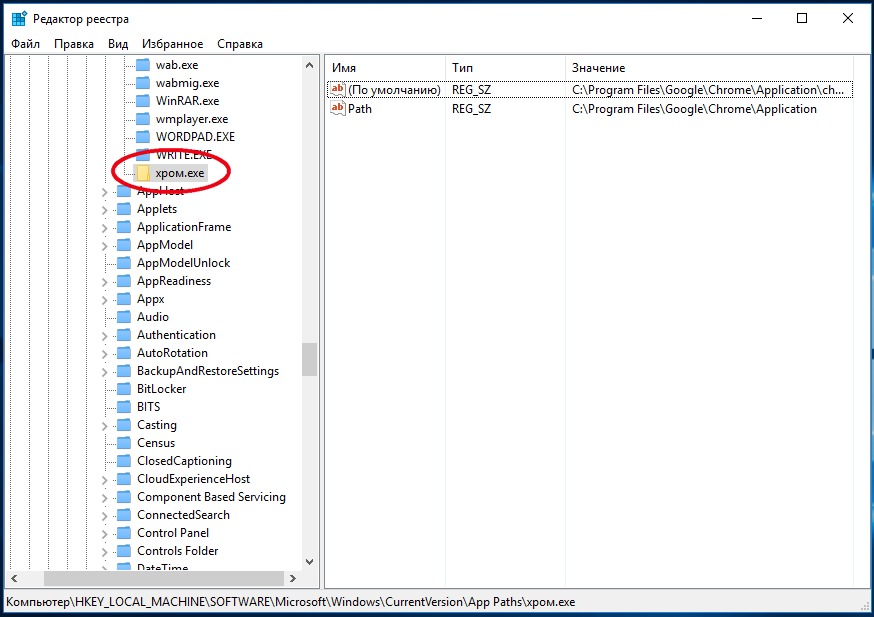The height and width of the screenshot is (617, 874).
Task: Open the Файл menu
Action: (26, 44)
